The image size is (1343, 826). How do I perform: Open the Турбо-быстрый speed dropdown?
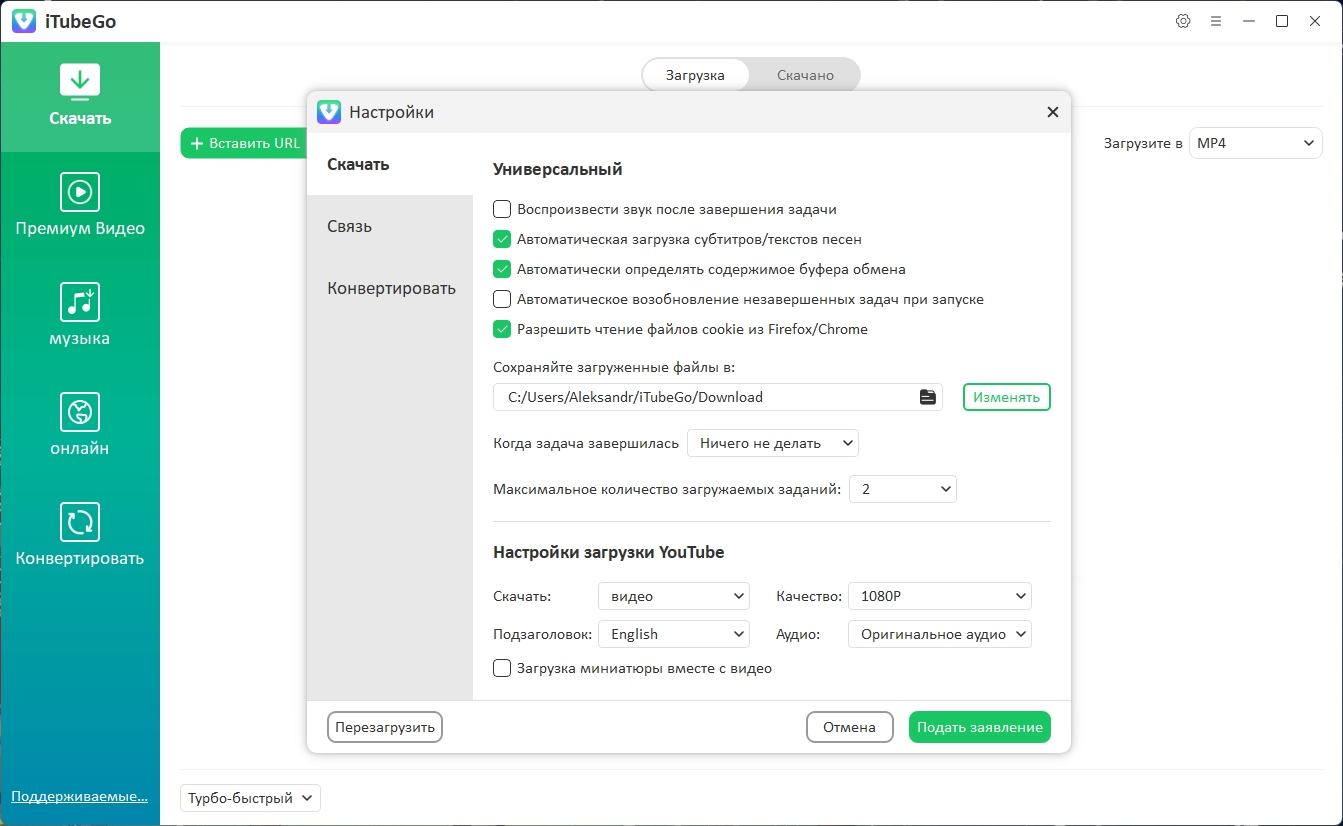pos(250,798)
